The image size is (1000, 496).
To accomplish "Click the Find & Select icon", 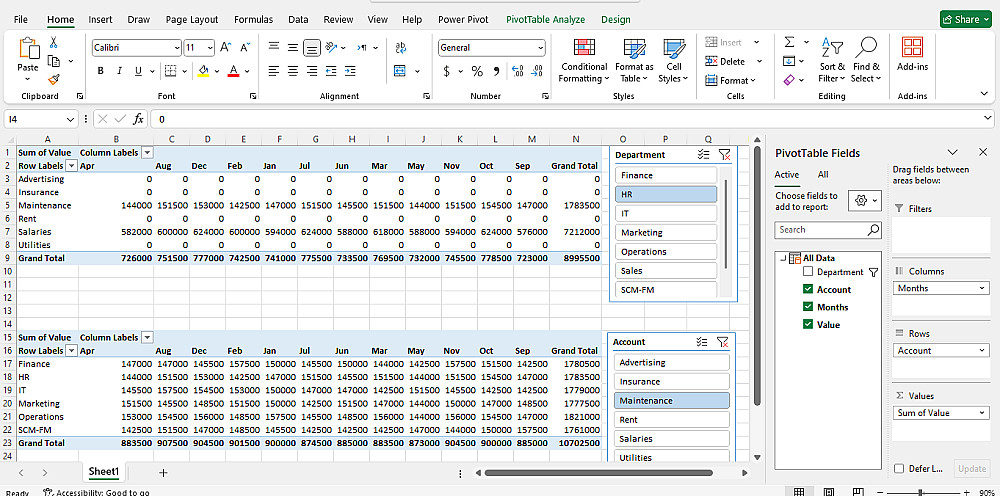I will [x=866, y=60].
